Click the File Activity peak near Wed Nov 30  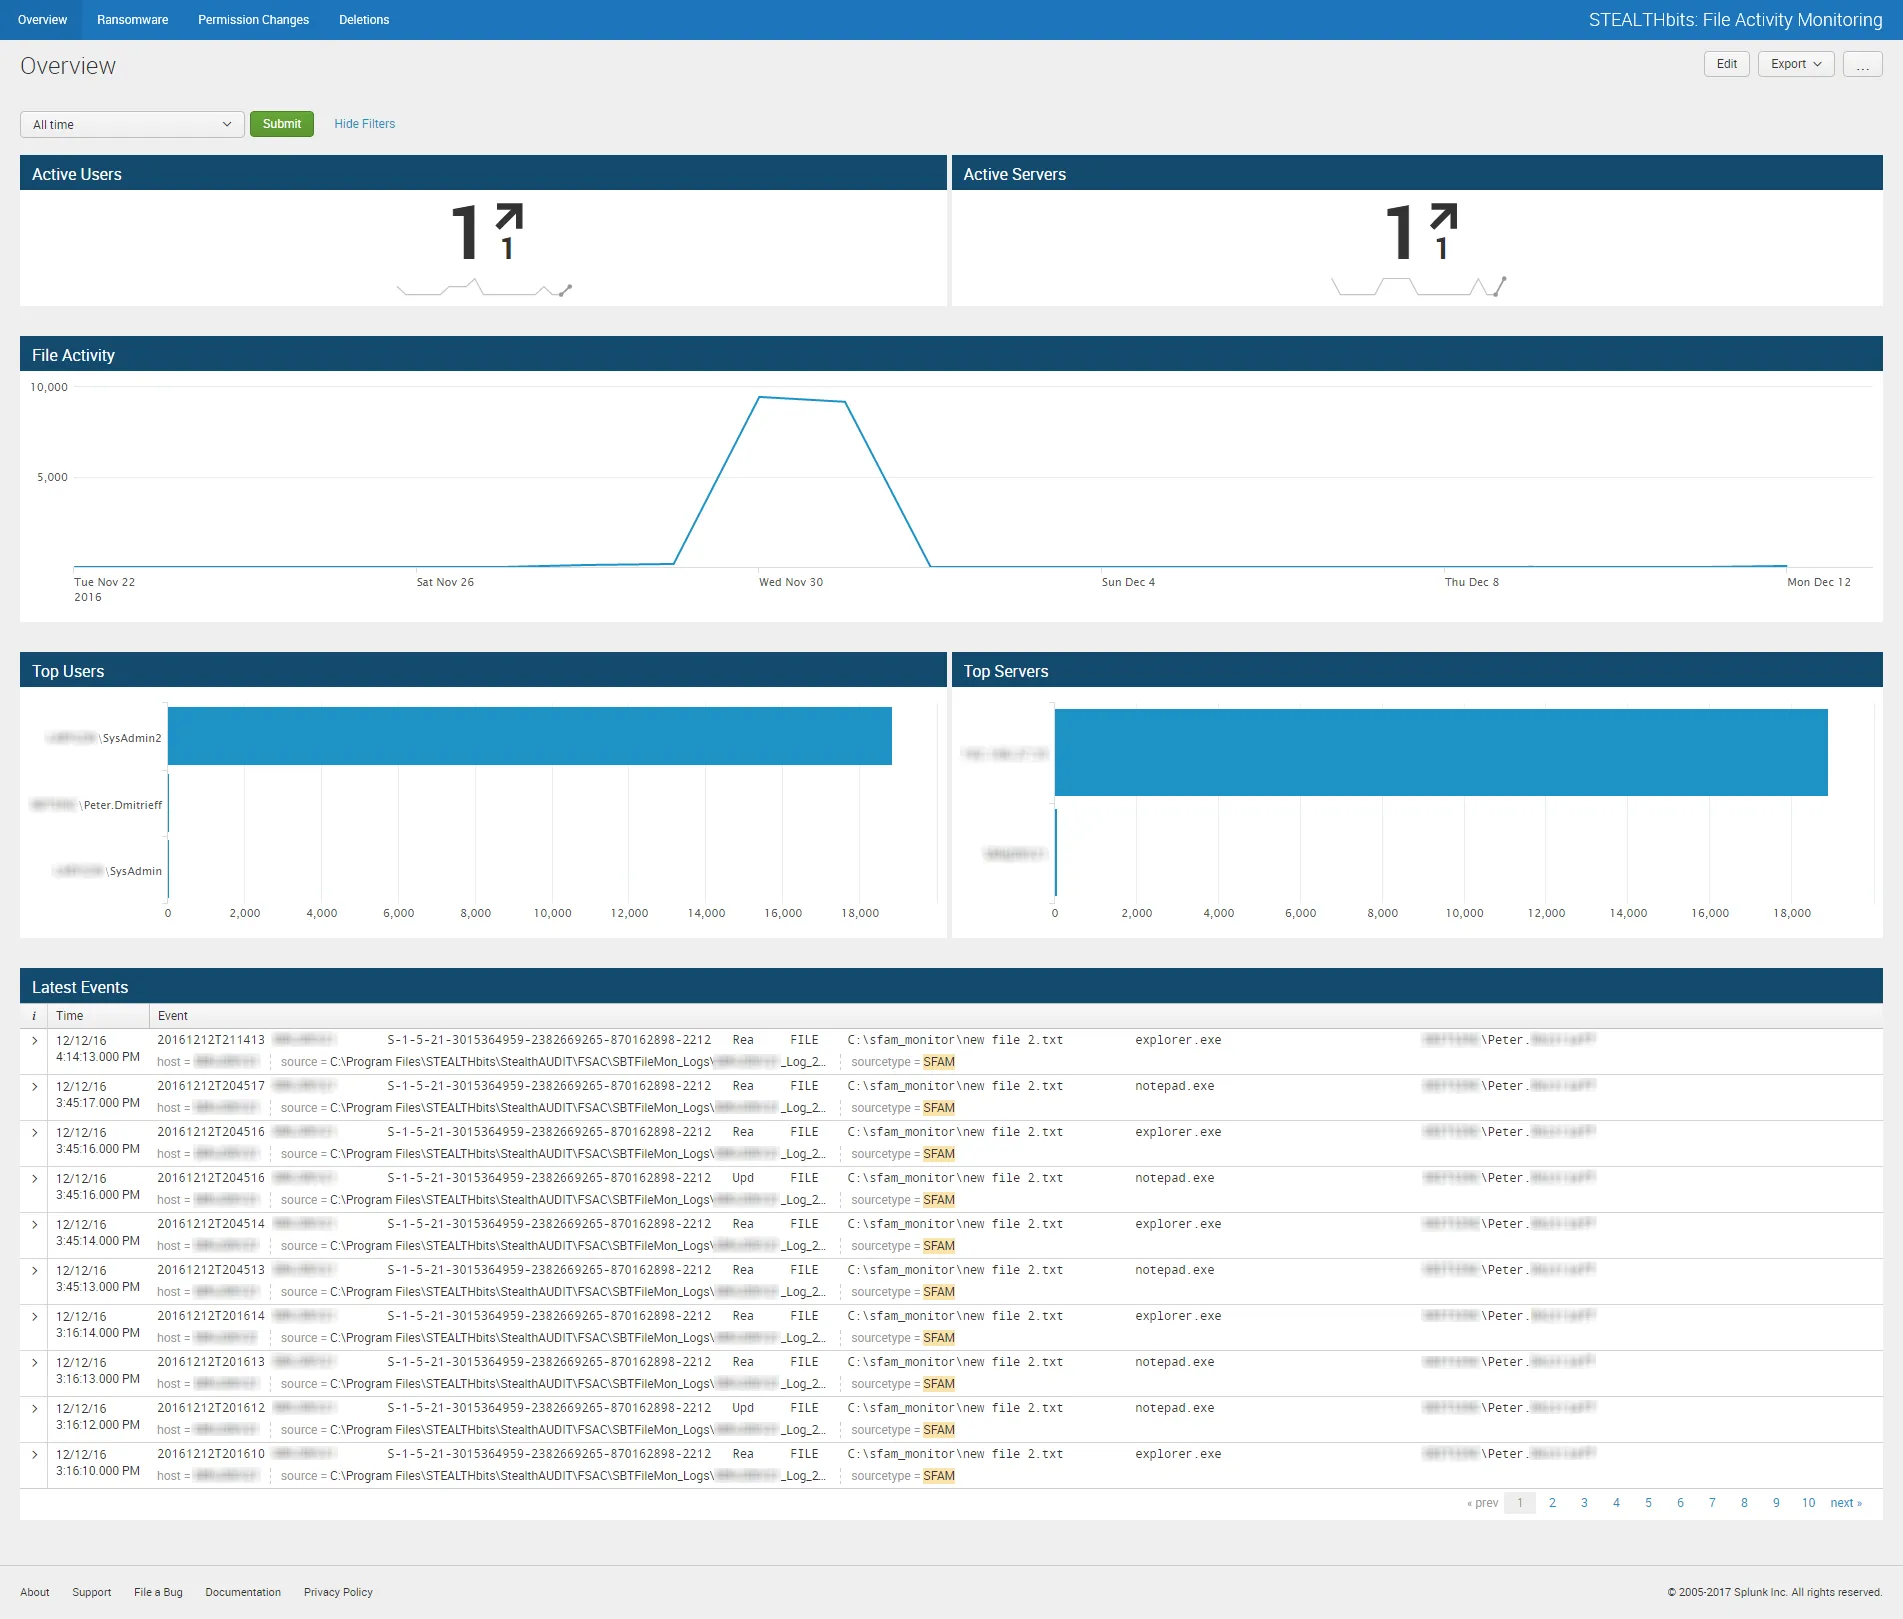pos(760,397)
